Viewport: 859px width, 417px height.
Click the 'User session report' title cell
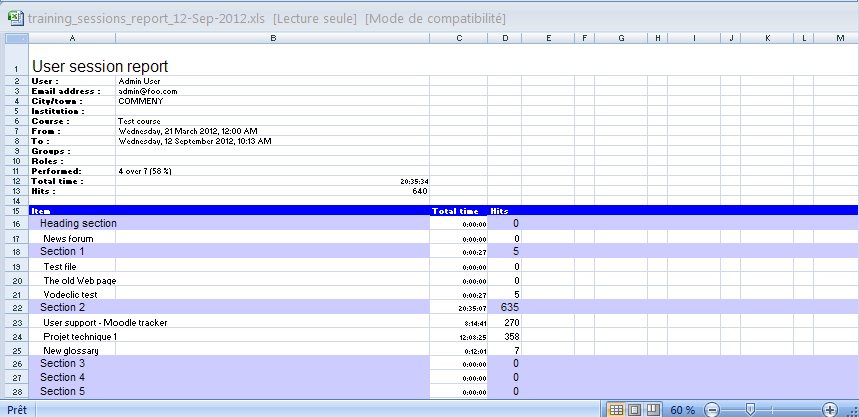pyautogui.click(x=100, y=66)
